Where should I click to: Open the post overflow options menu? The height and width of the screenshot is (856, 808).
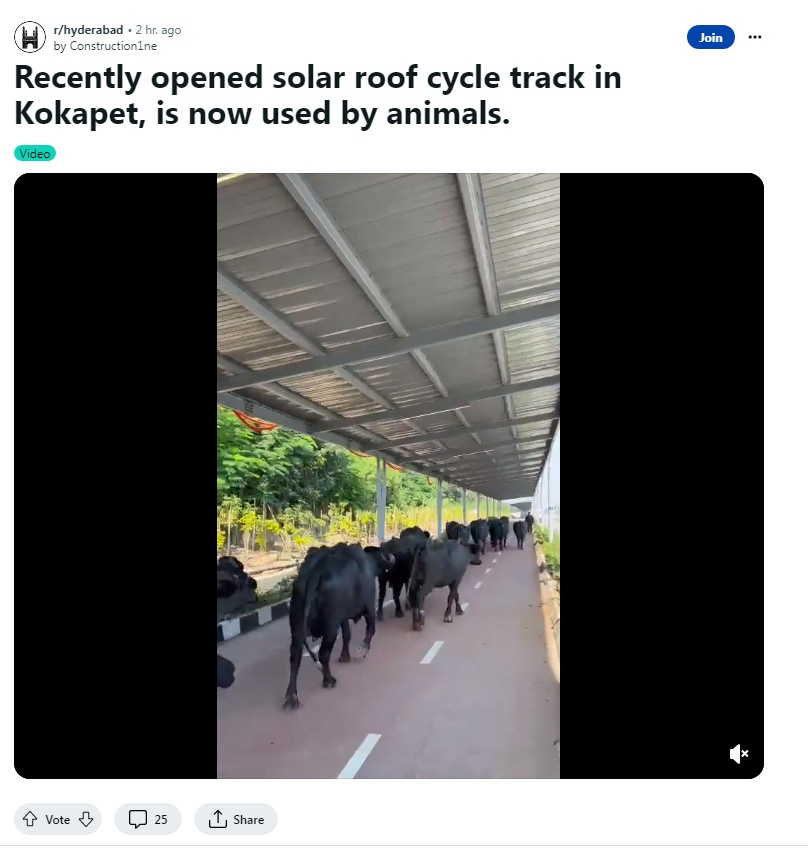point(754,37)
